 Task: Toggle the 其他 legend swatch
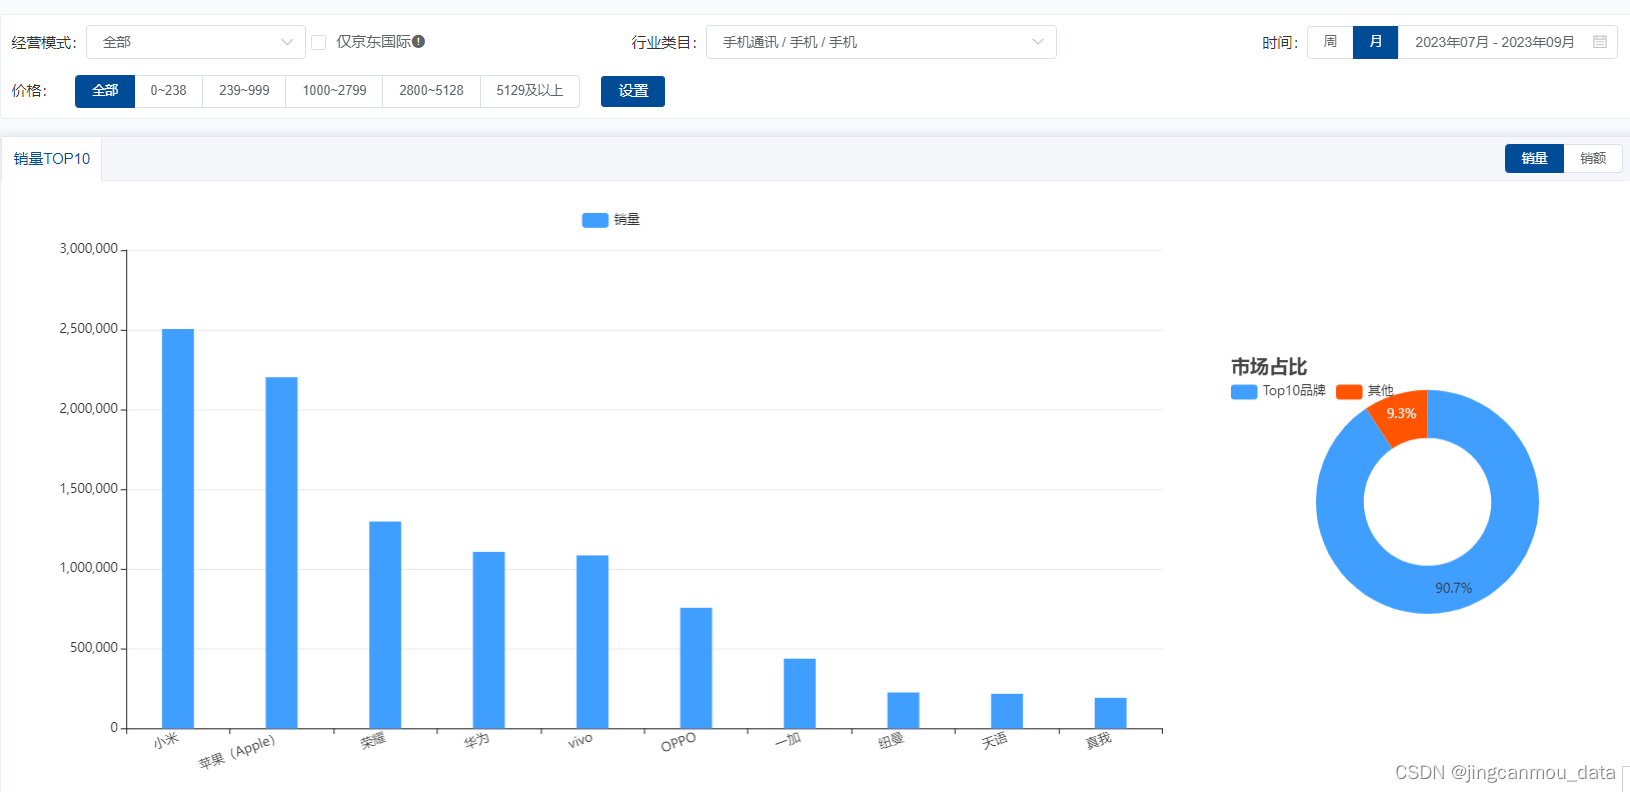pos(1349,392)
